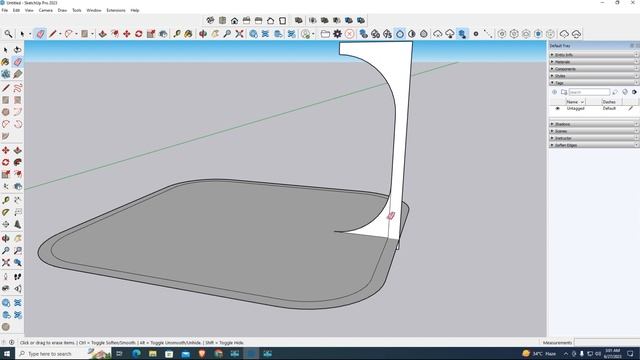Select the Eraser tool in left toolbar
Viewport: 640px width, 360px height.
click(x=18, y=62)
